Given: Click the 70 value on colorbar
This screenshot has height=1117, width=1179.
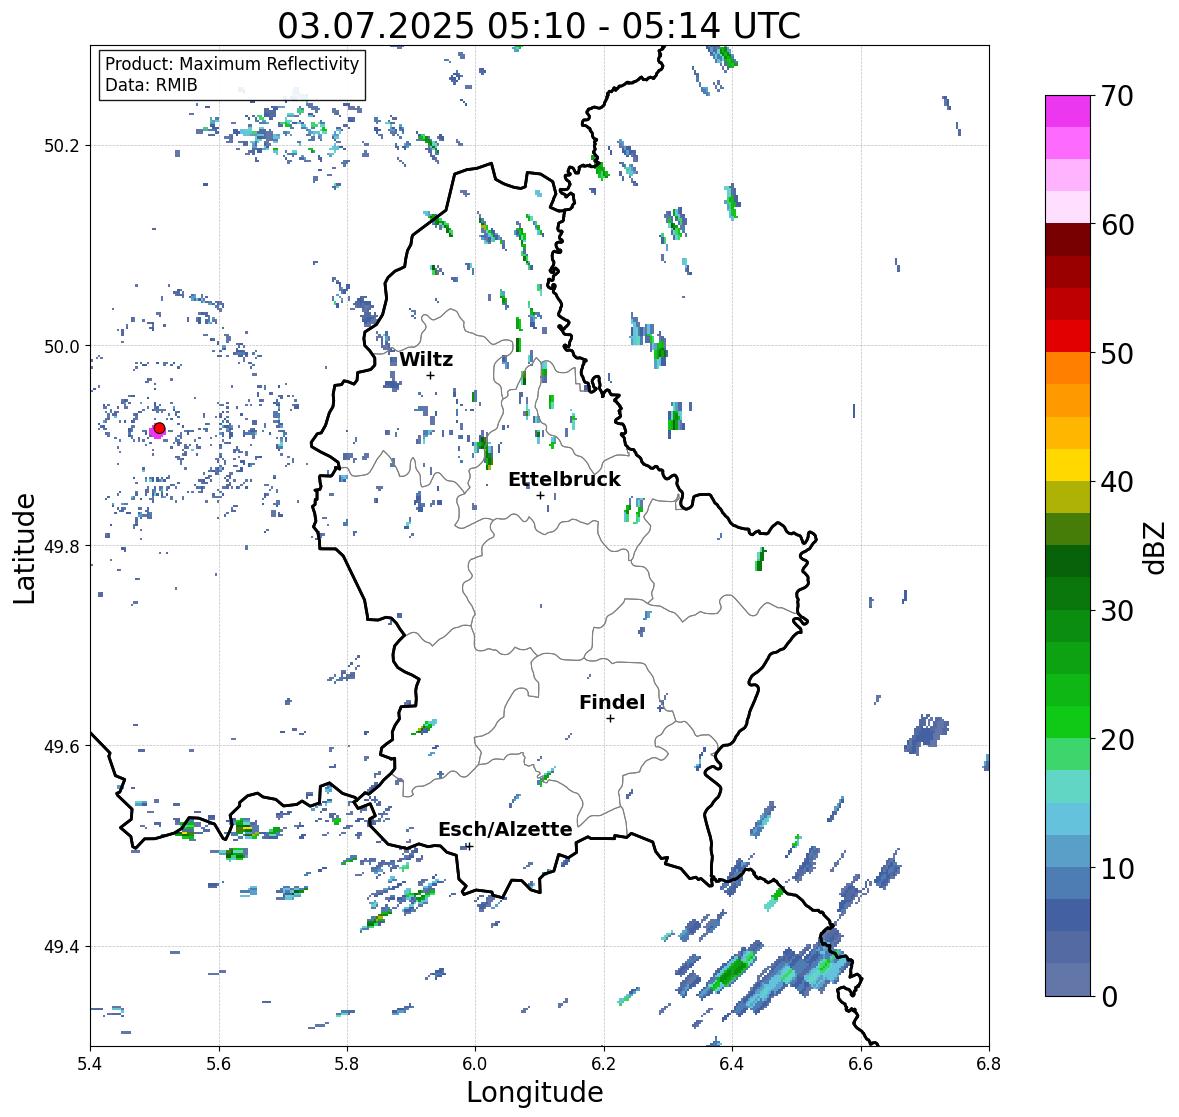Looking at the screenshot, I should coord(1117,96).
